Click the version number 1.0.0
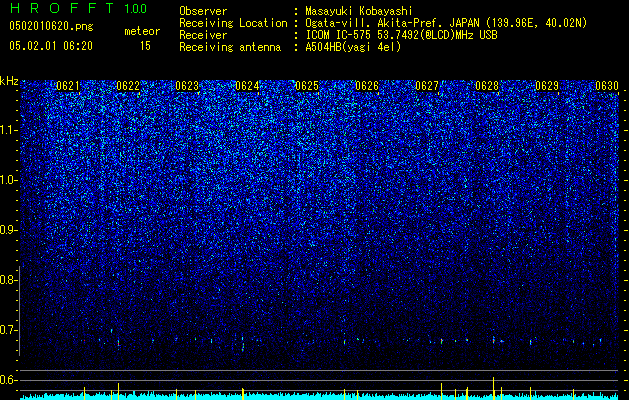Screen dimensions: 629x400 click(136, 8)
